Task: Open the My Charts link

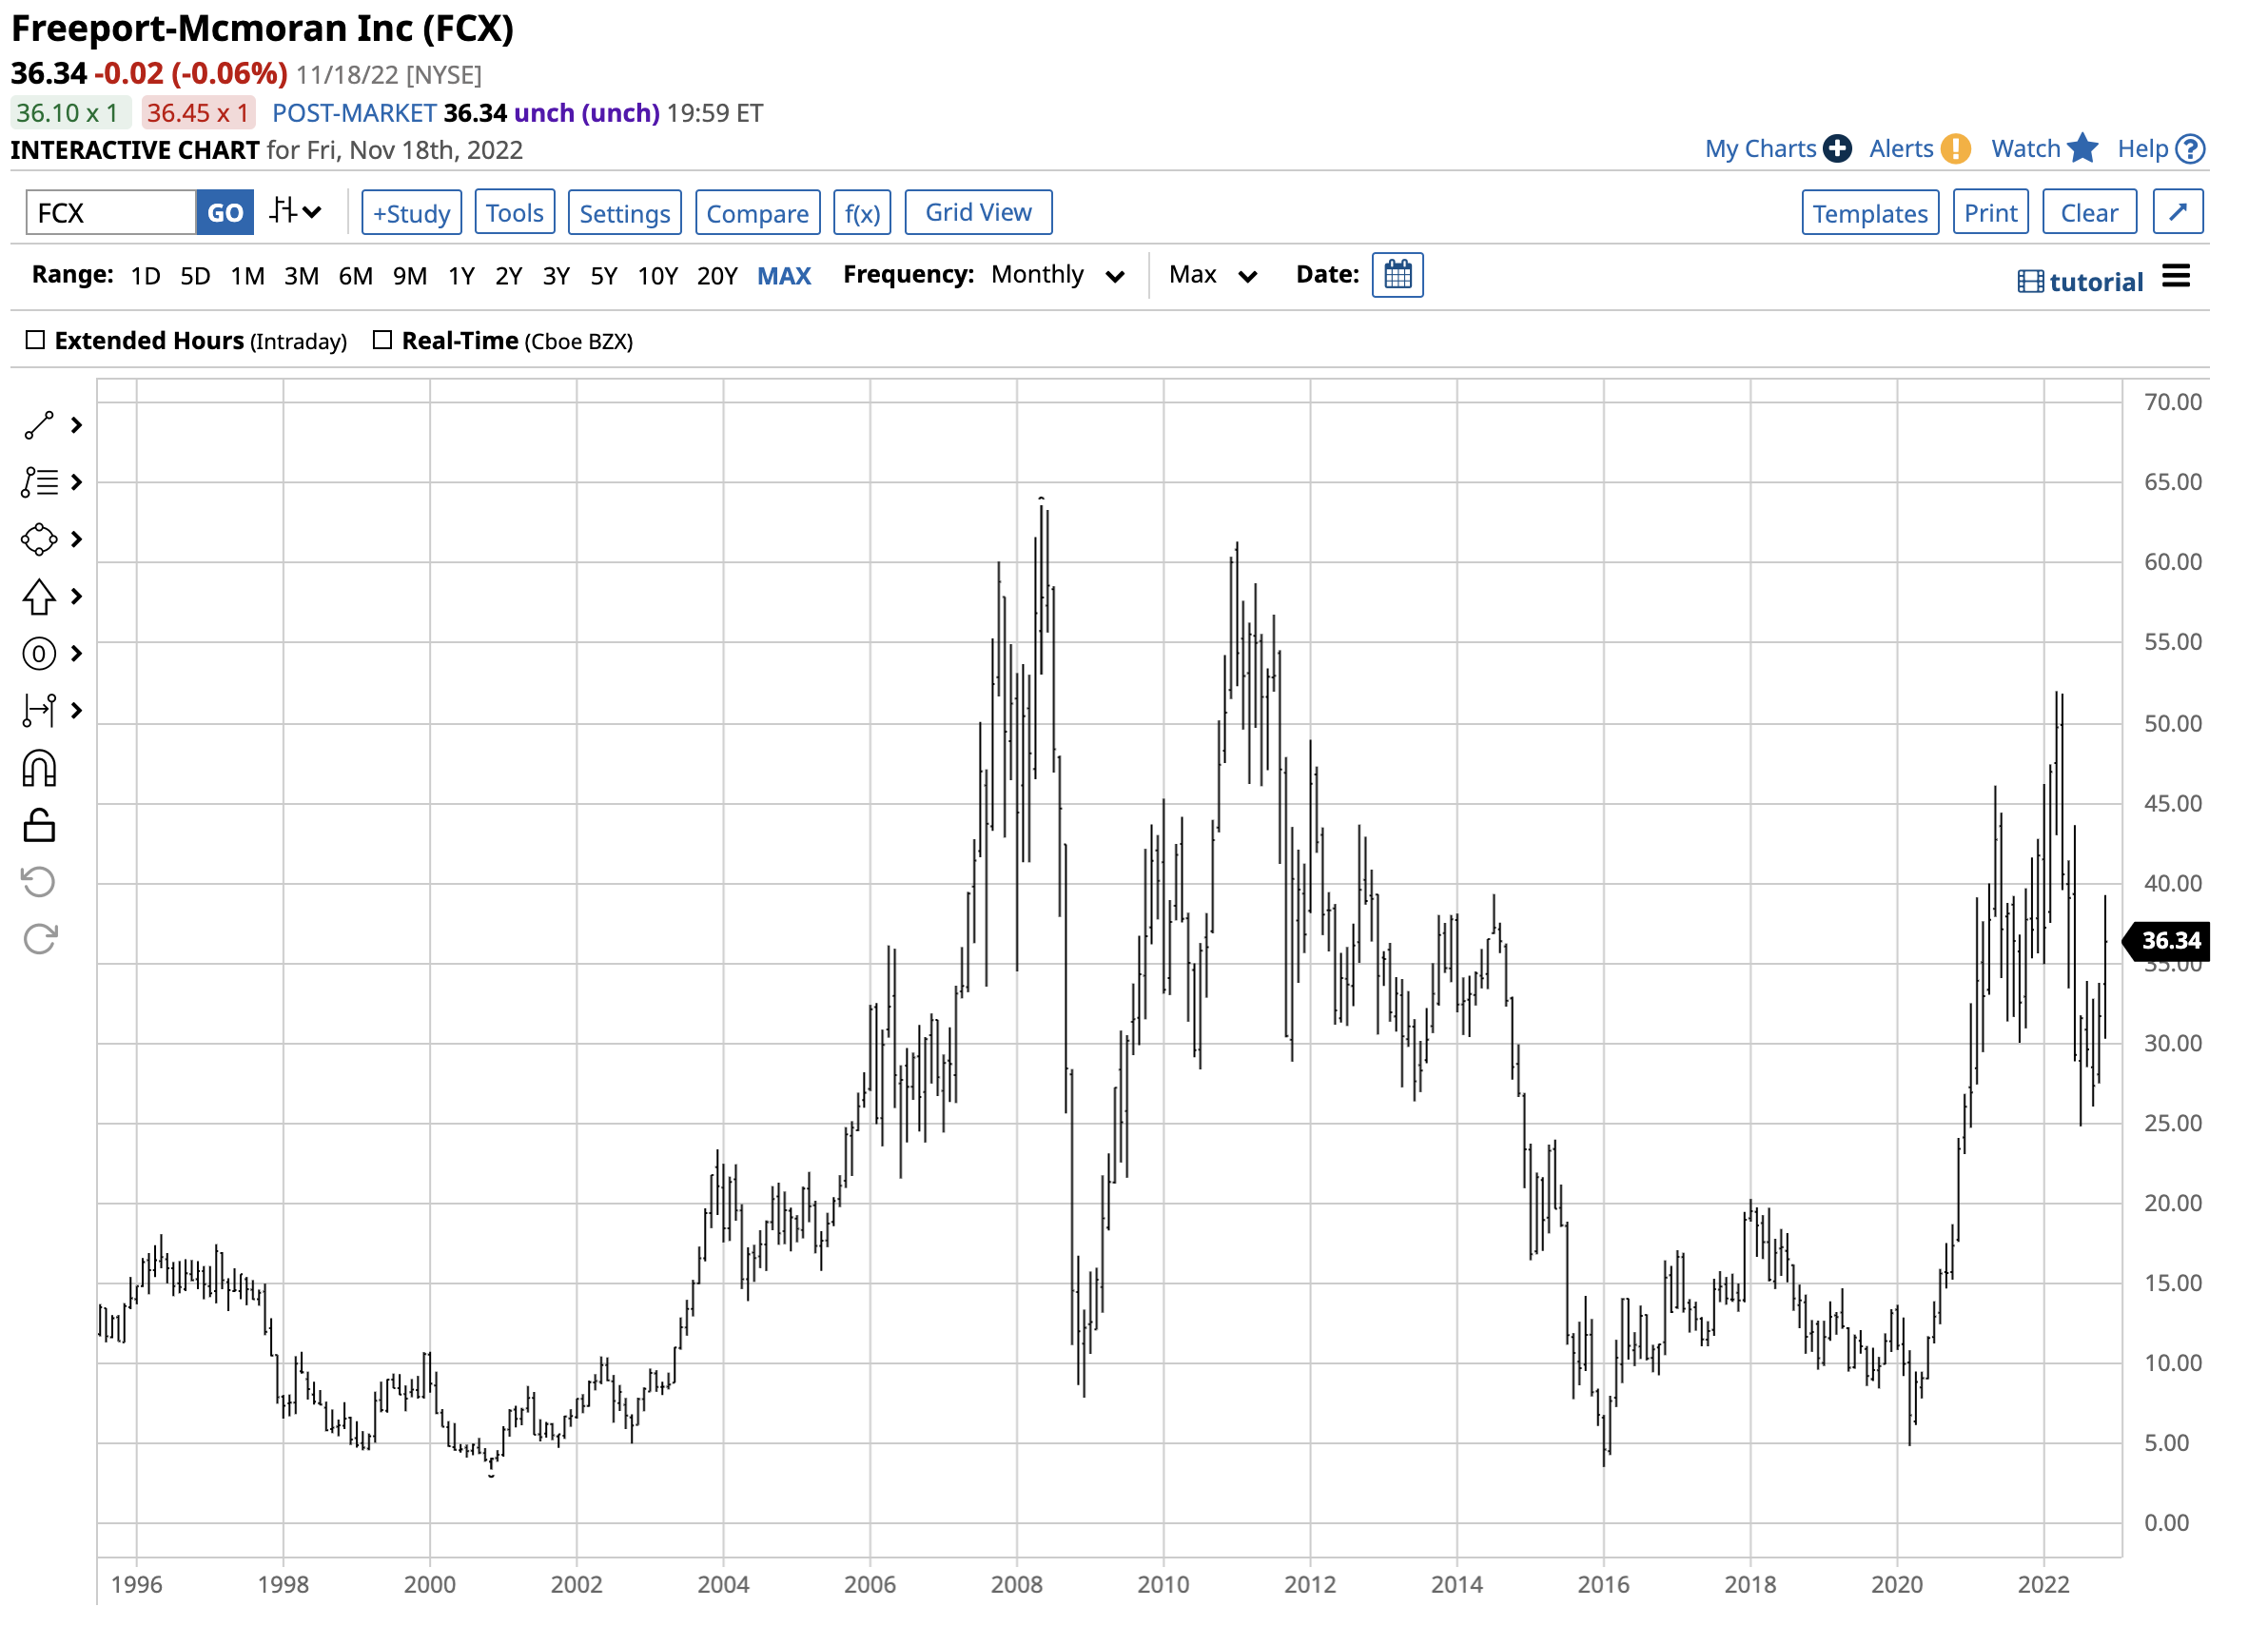Action: (1762, 149)
